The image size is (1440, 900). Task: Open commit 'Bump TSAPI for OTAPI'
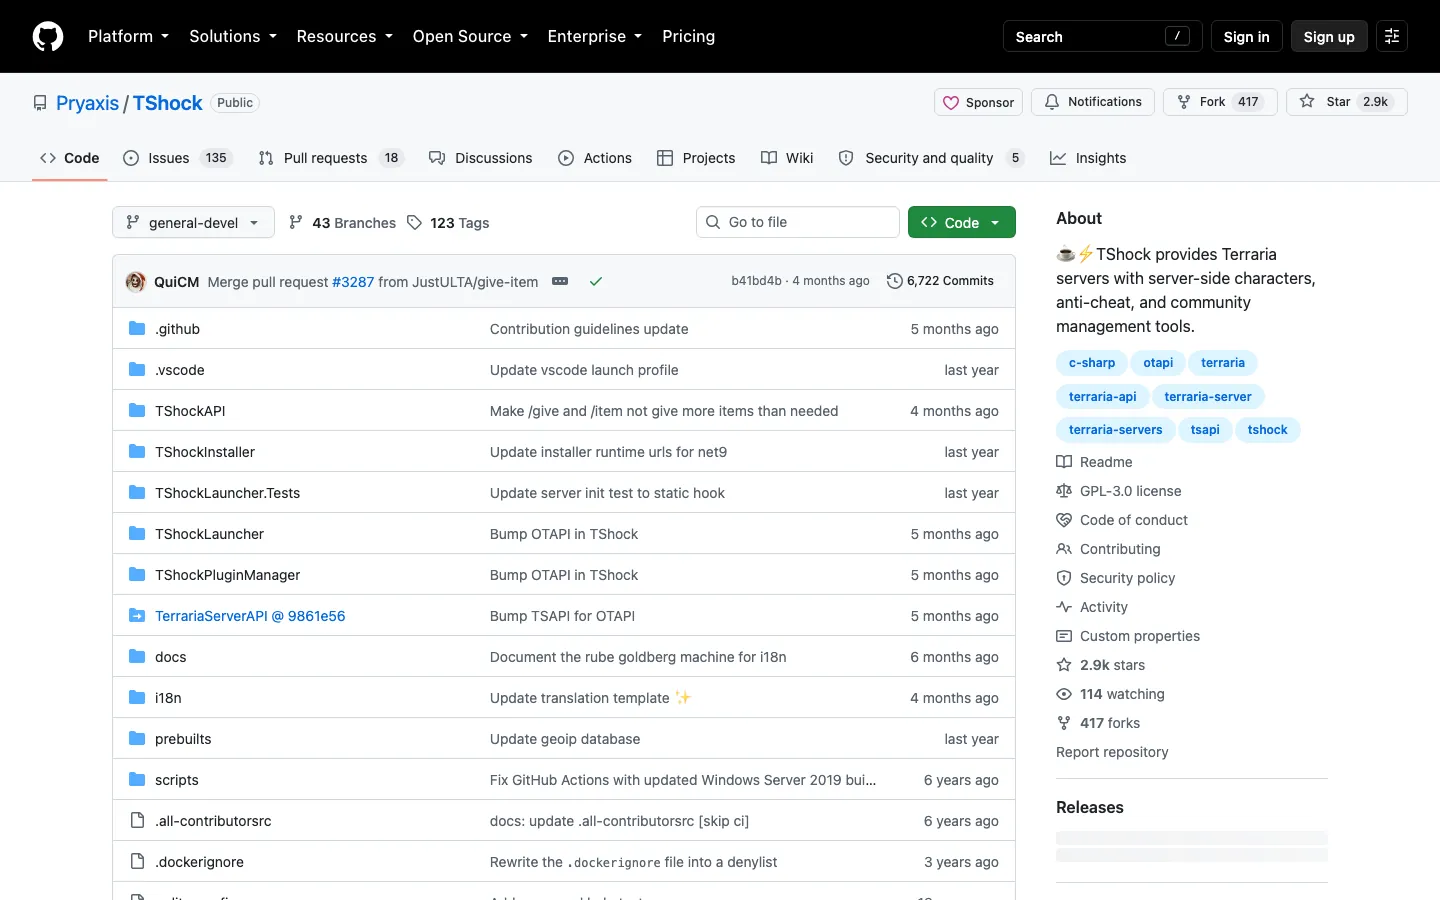click(x=562, y=616)
